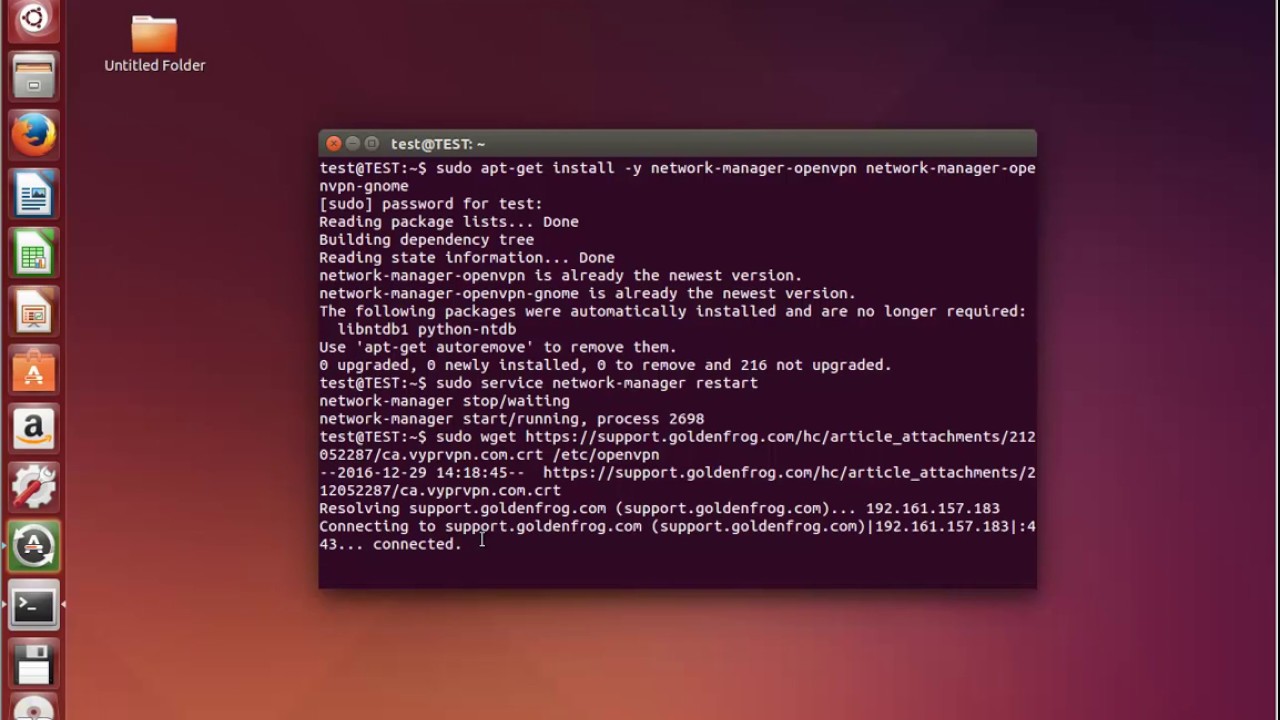The image size is (1280, 720).
Task: Click '[sudo] password for test:' line
Action: point(431,204)
